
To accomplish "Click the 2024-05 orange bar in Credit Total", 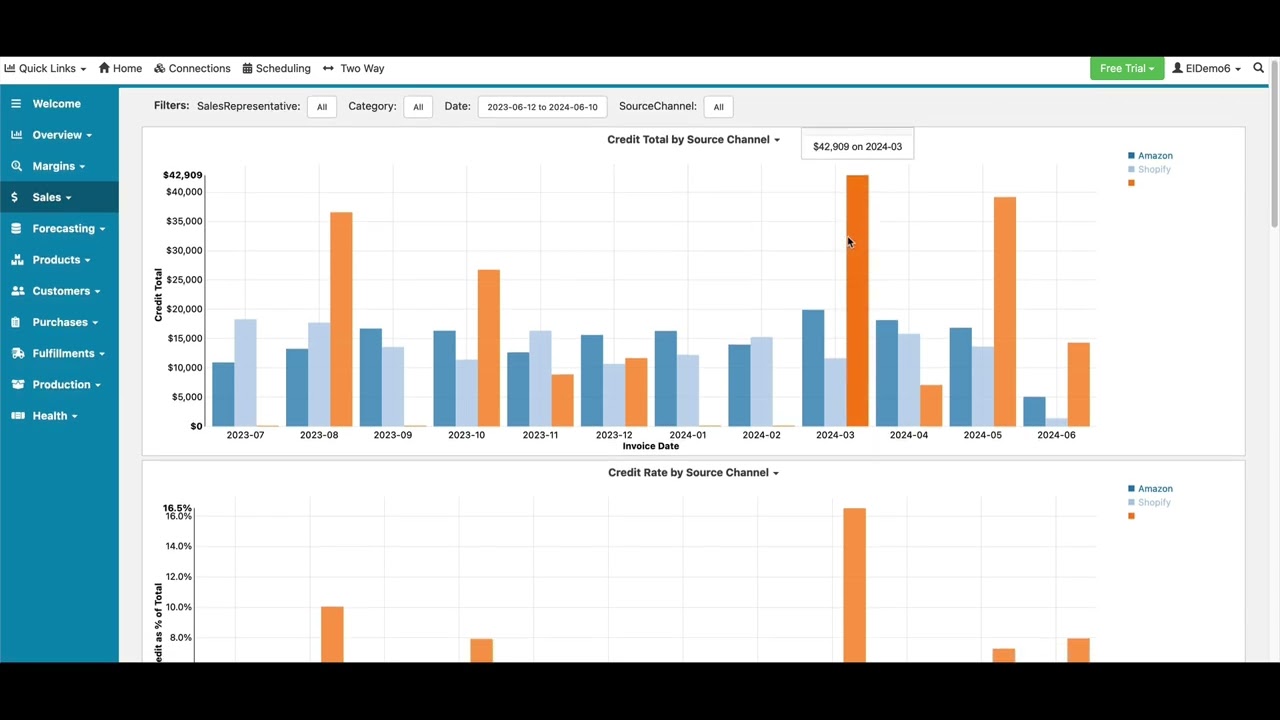I will [x=1005, y=311].
